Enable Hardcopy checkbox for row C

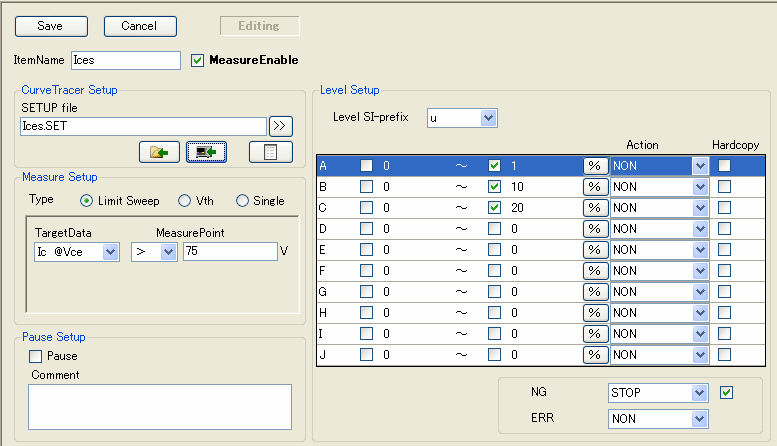point(724,208)
